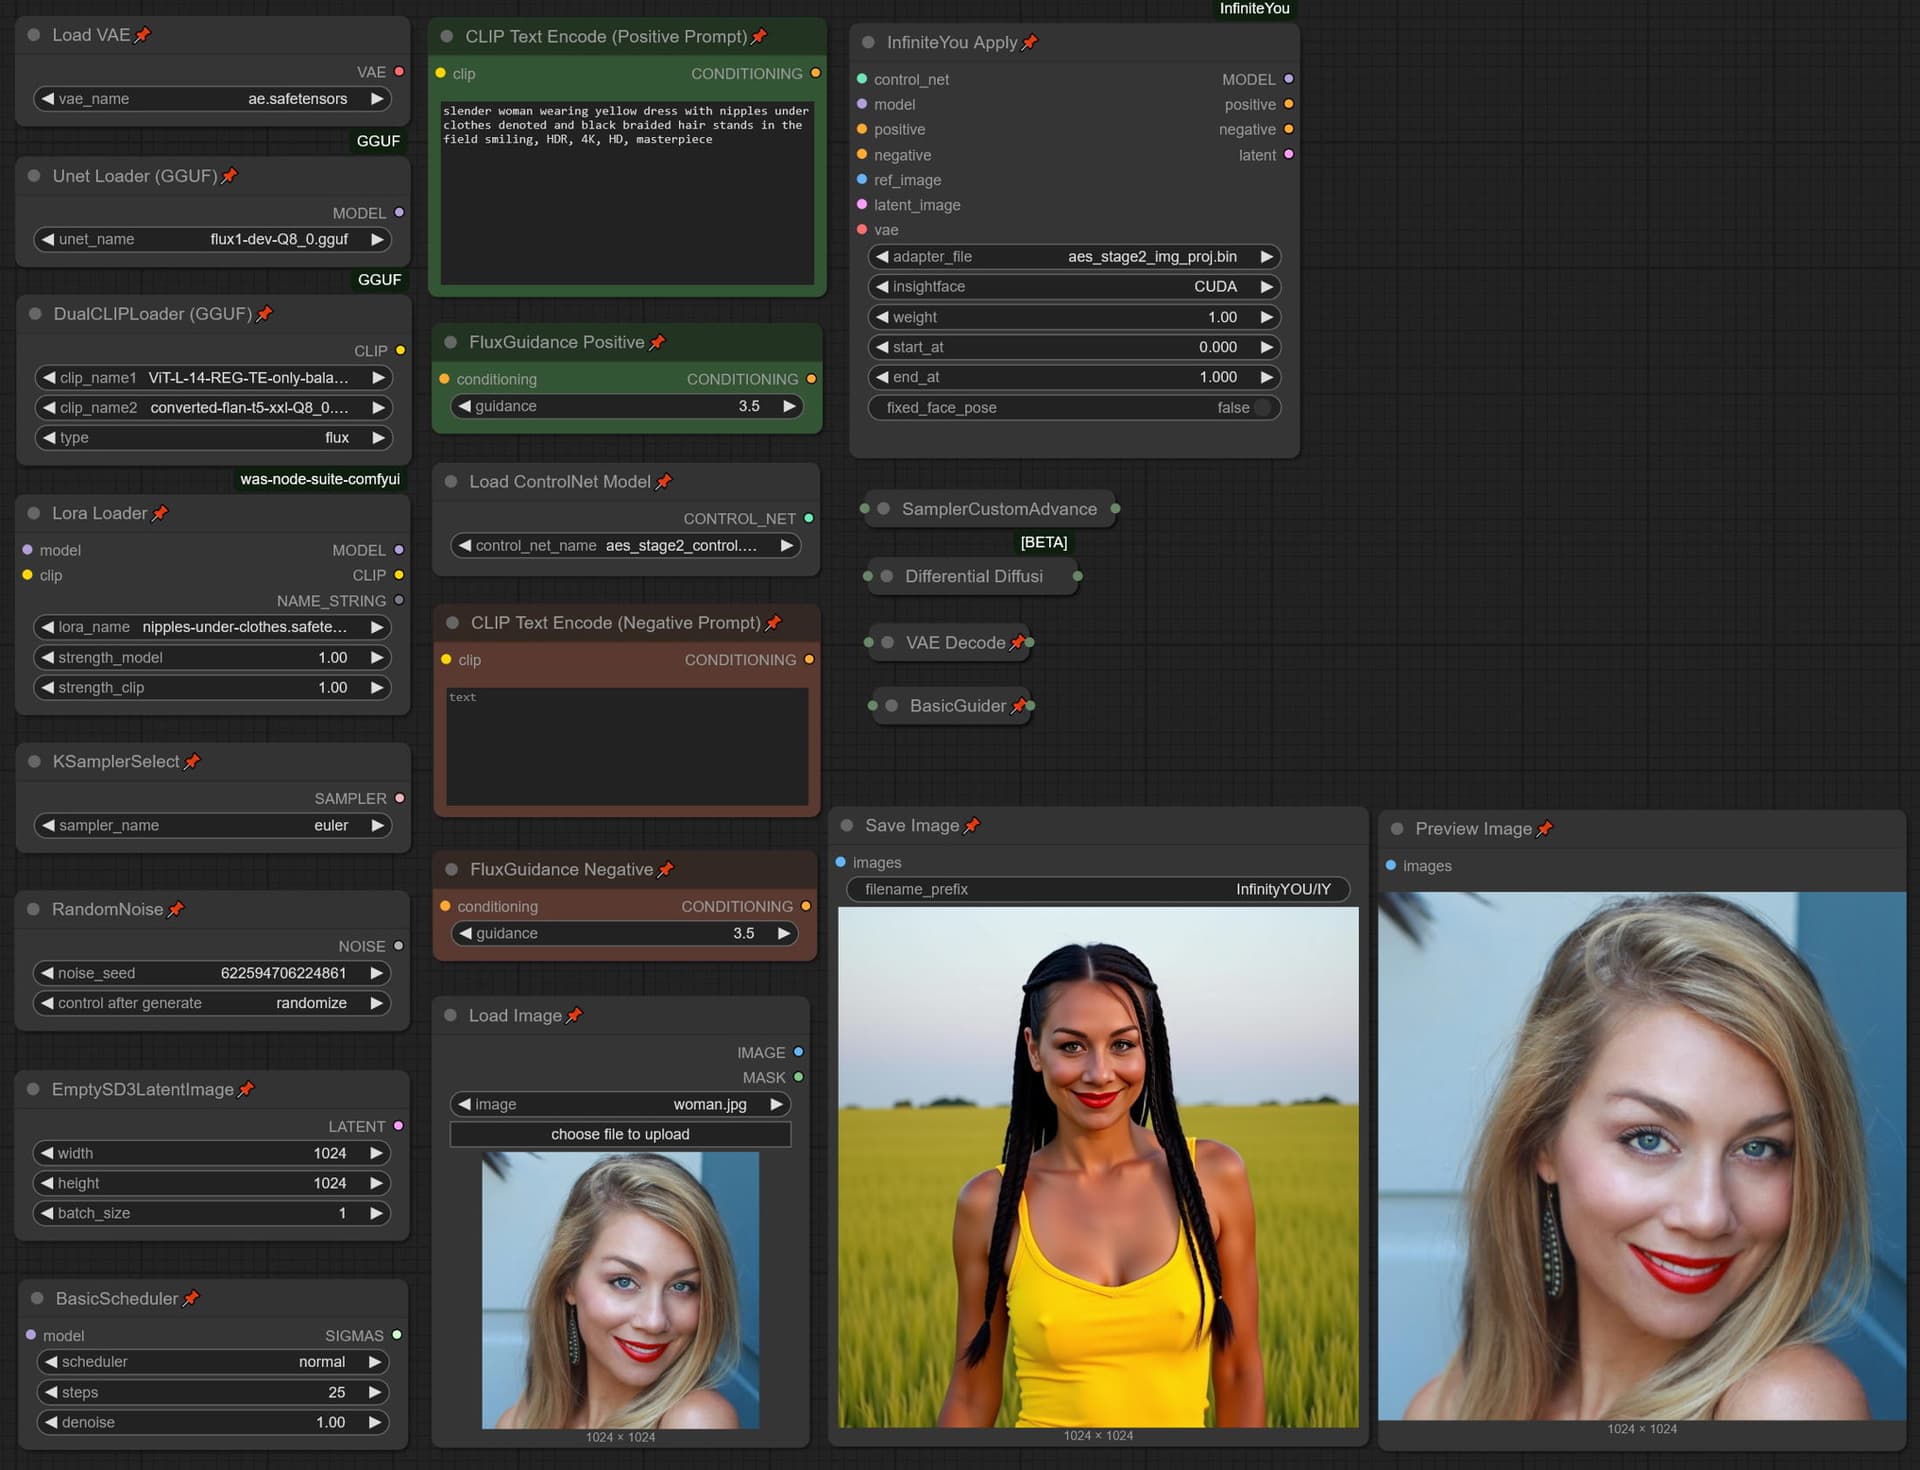Increase the steps value with right arrow
Viewport: 1920px width, 1470px height.
(x=375, y=1392)
